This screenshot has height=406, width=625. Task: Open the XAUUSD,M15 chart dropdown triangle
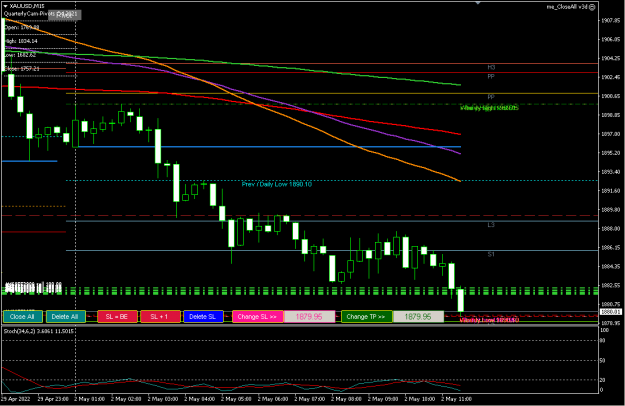(x=5, y=6)
